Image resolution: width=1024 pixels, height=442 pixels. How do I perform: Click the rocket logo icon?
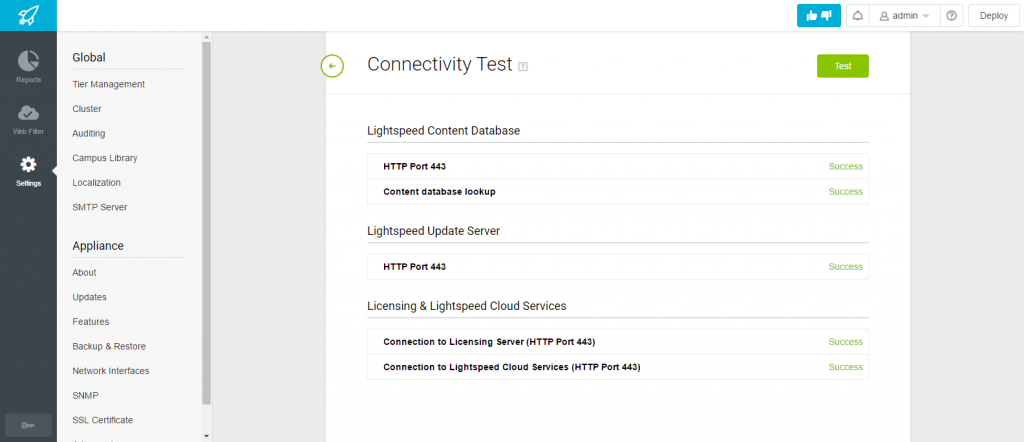coord(28,16)
